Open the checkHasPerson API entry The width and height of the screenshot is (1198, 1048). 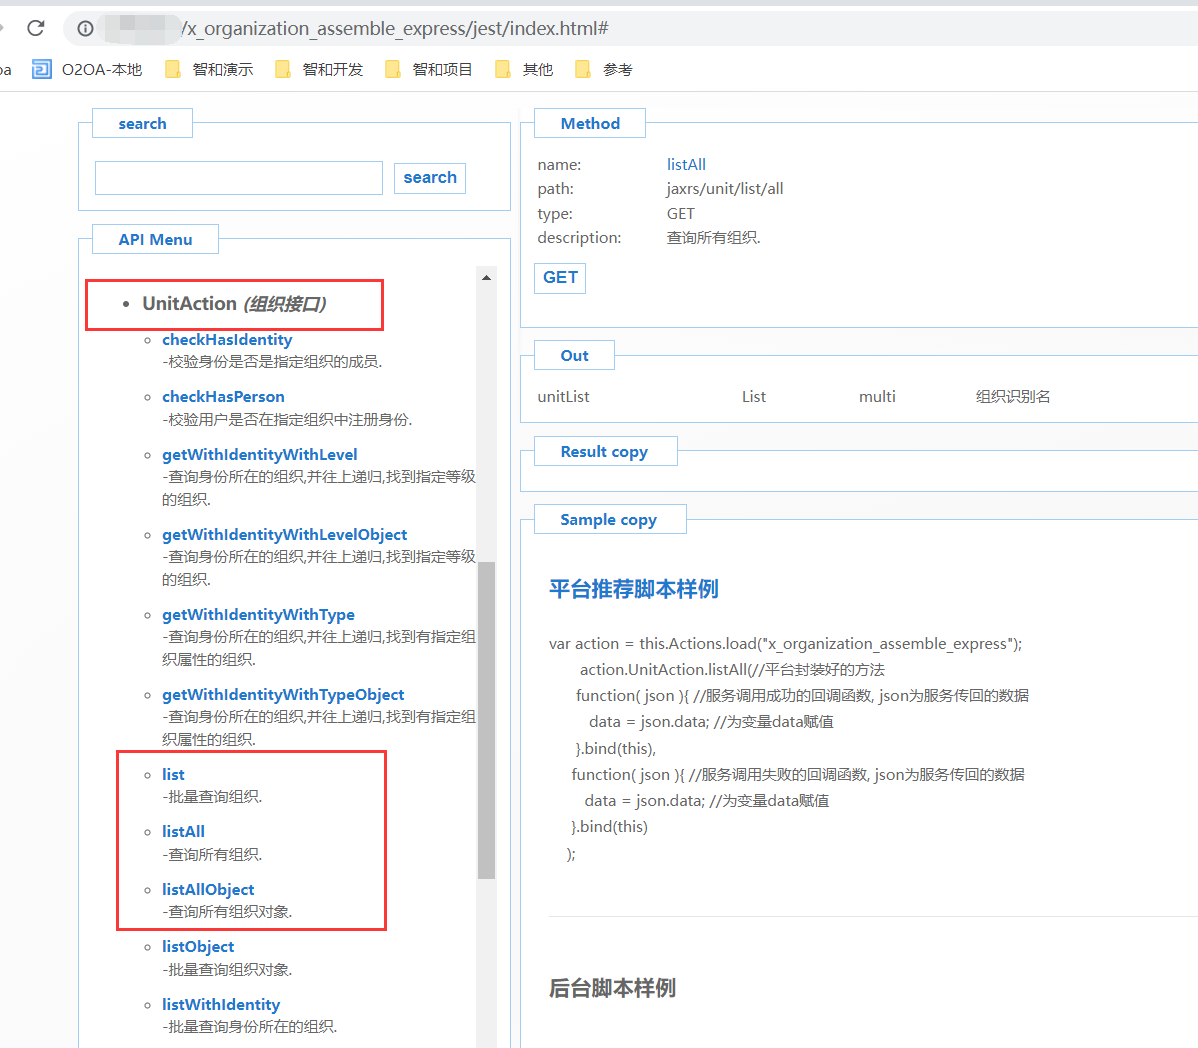(223, 397)
